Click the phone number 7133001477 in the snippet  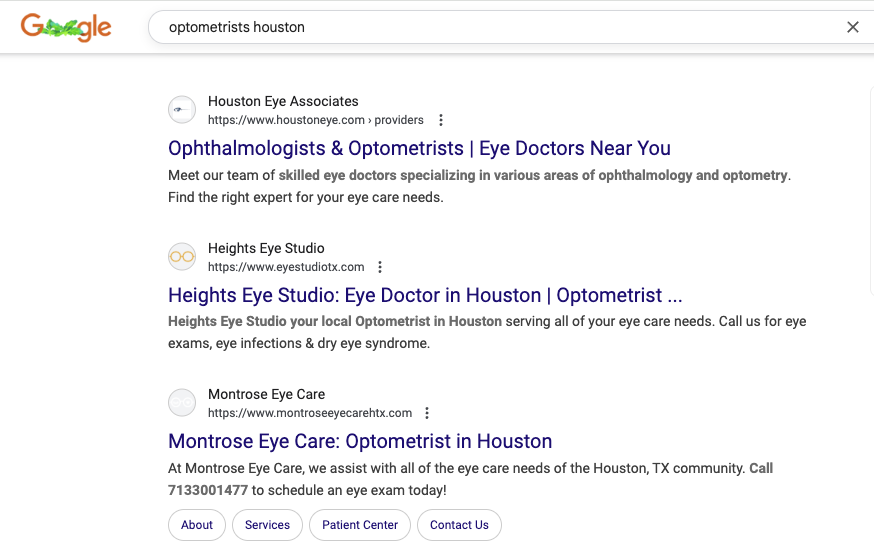coord(208,490)
